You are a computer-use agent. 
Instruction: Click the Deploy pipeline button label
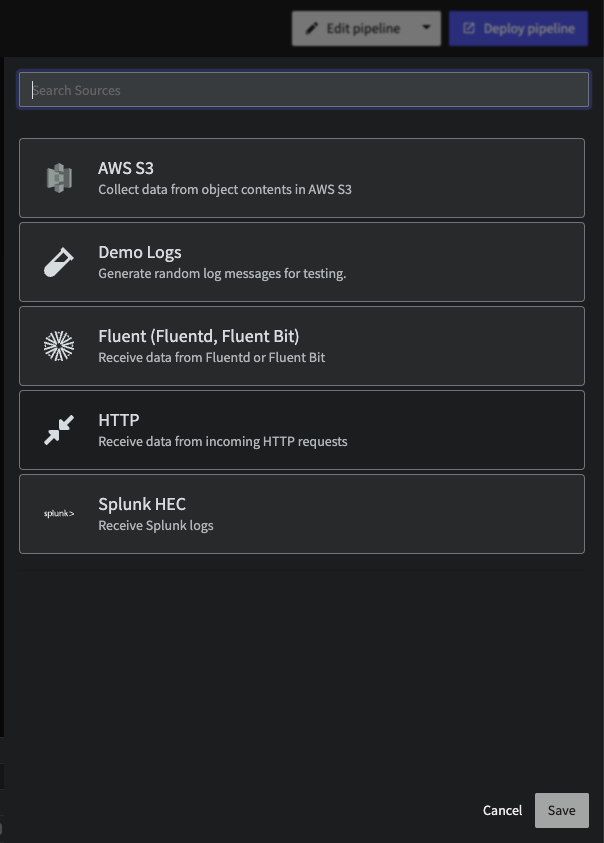[x=529, y=28]
